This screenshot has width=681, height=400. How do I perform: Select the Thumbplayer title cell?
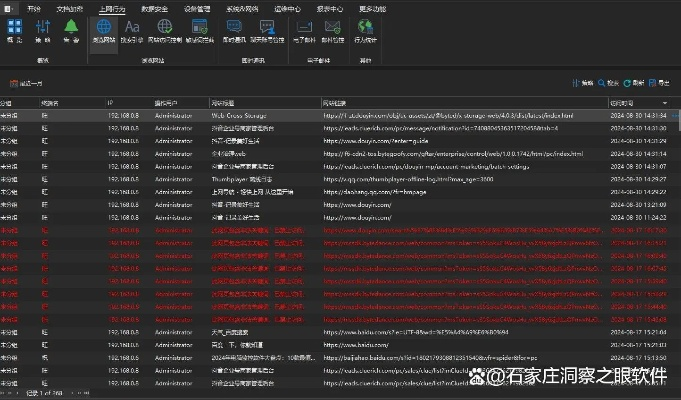click(x=242, y=179)
